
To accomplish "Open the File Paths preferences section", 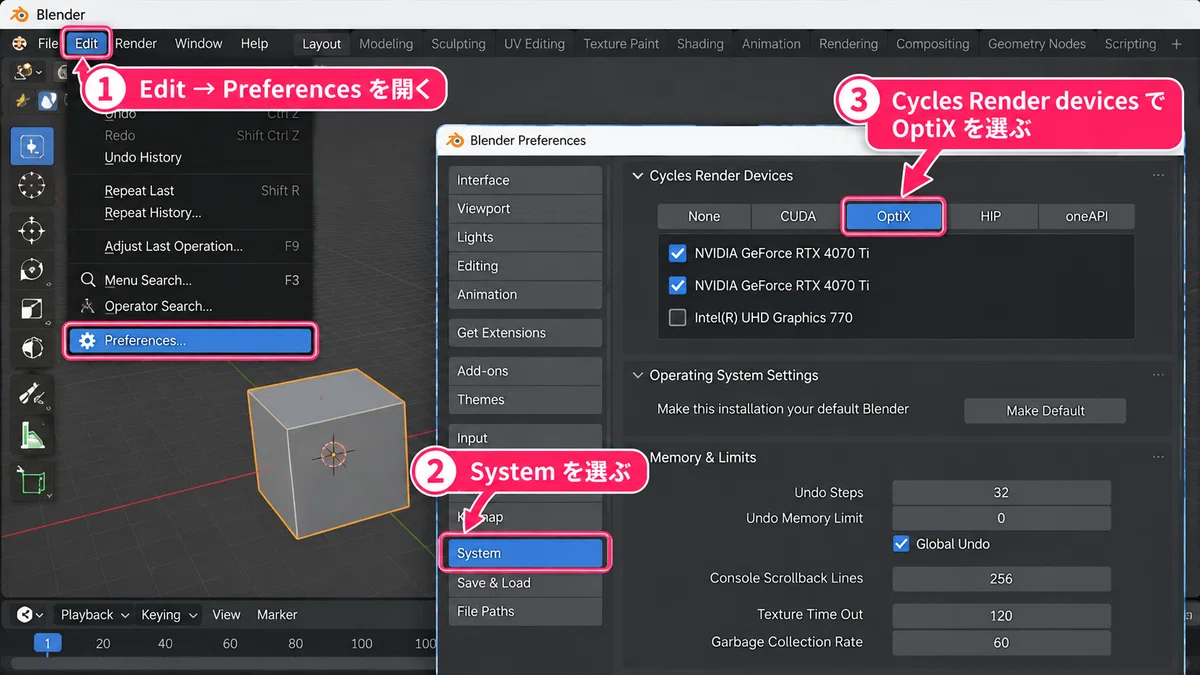I will click(x=525, y=611).
